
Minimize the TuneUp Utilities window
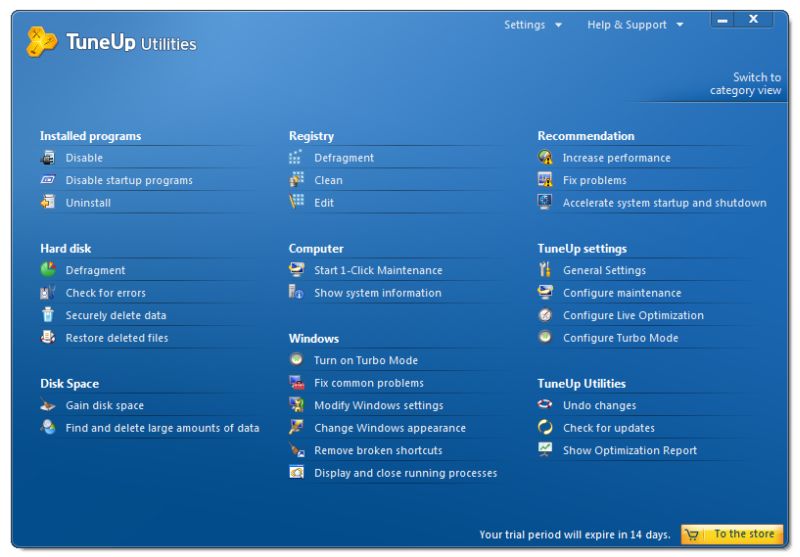click(722, 20)
